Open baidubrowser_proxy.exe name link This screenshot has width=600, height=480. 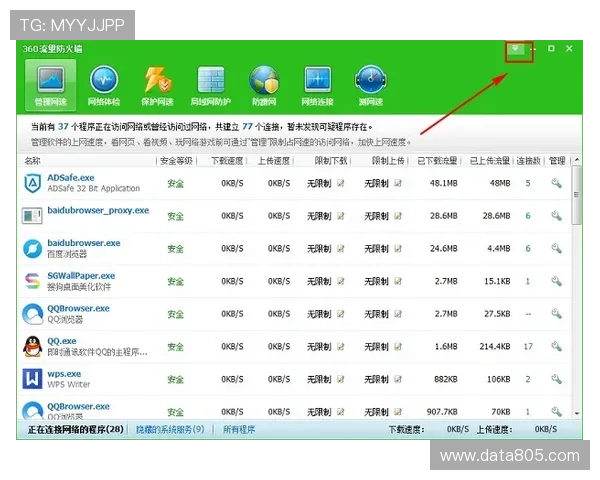tap(98, 211)
